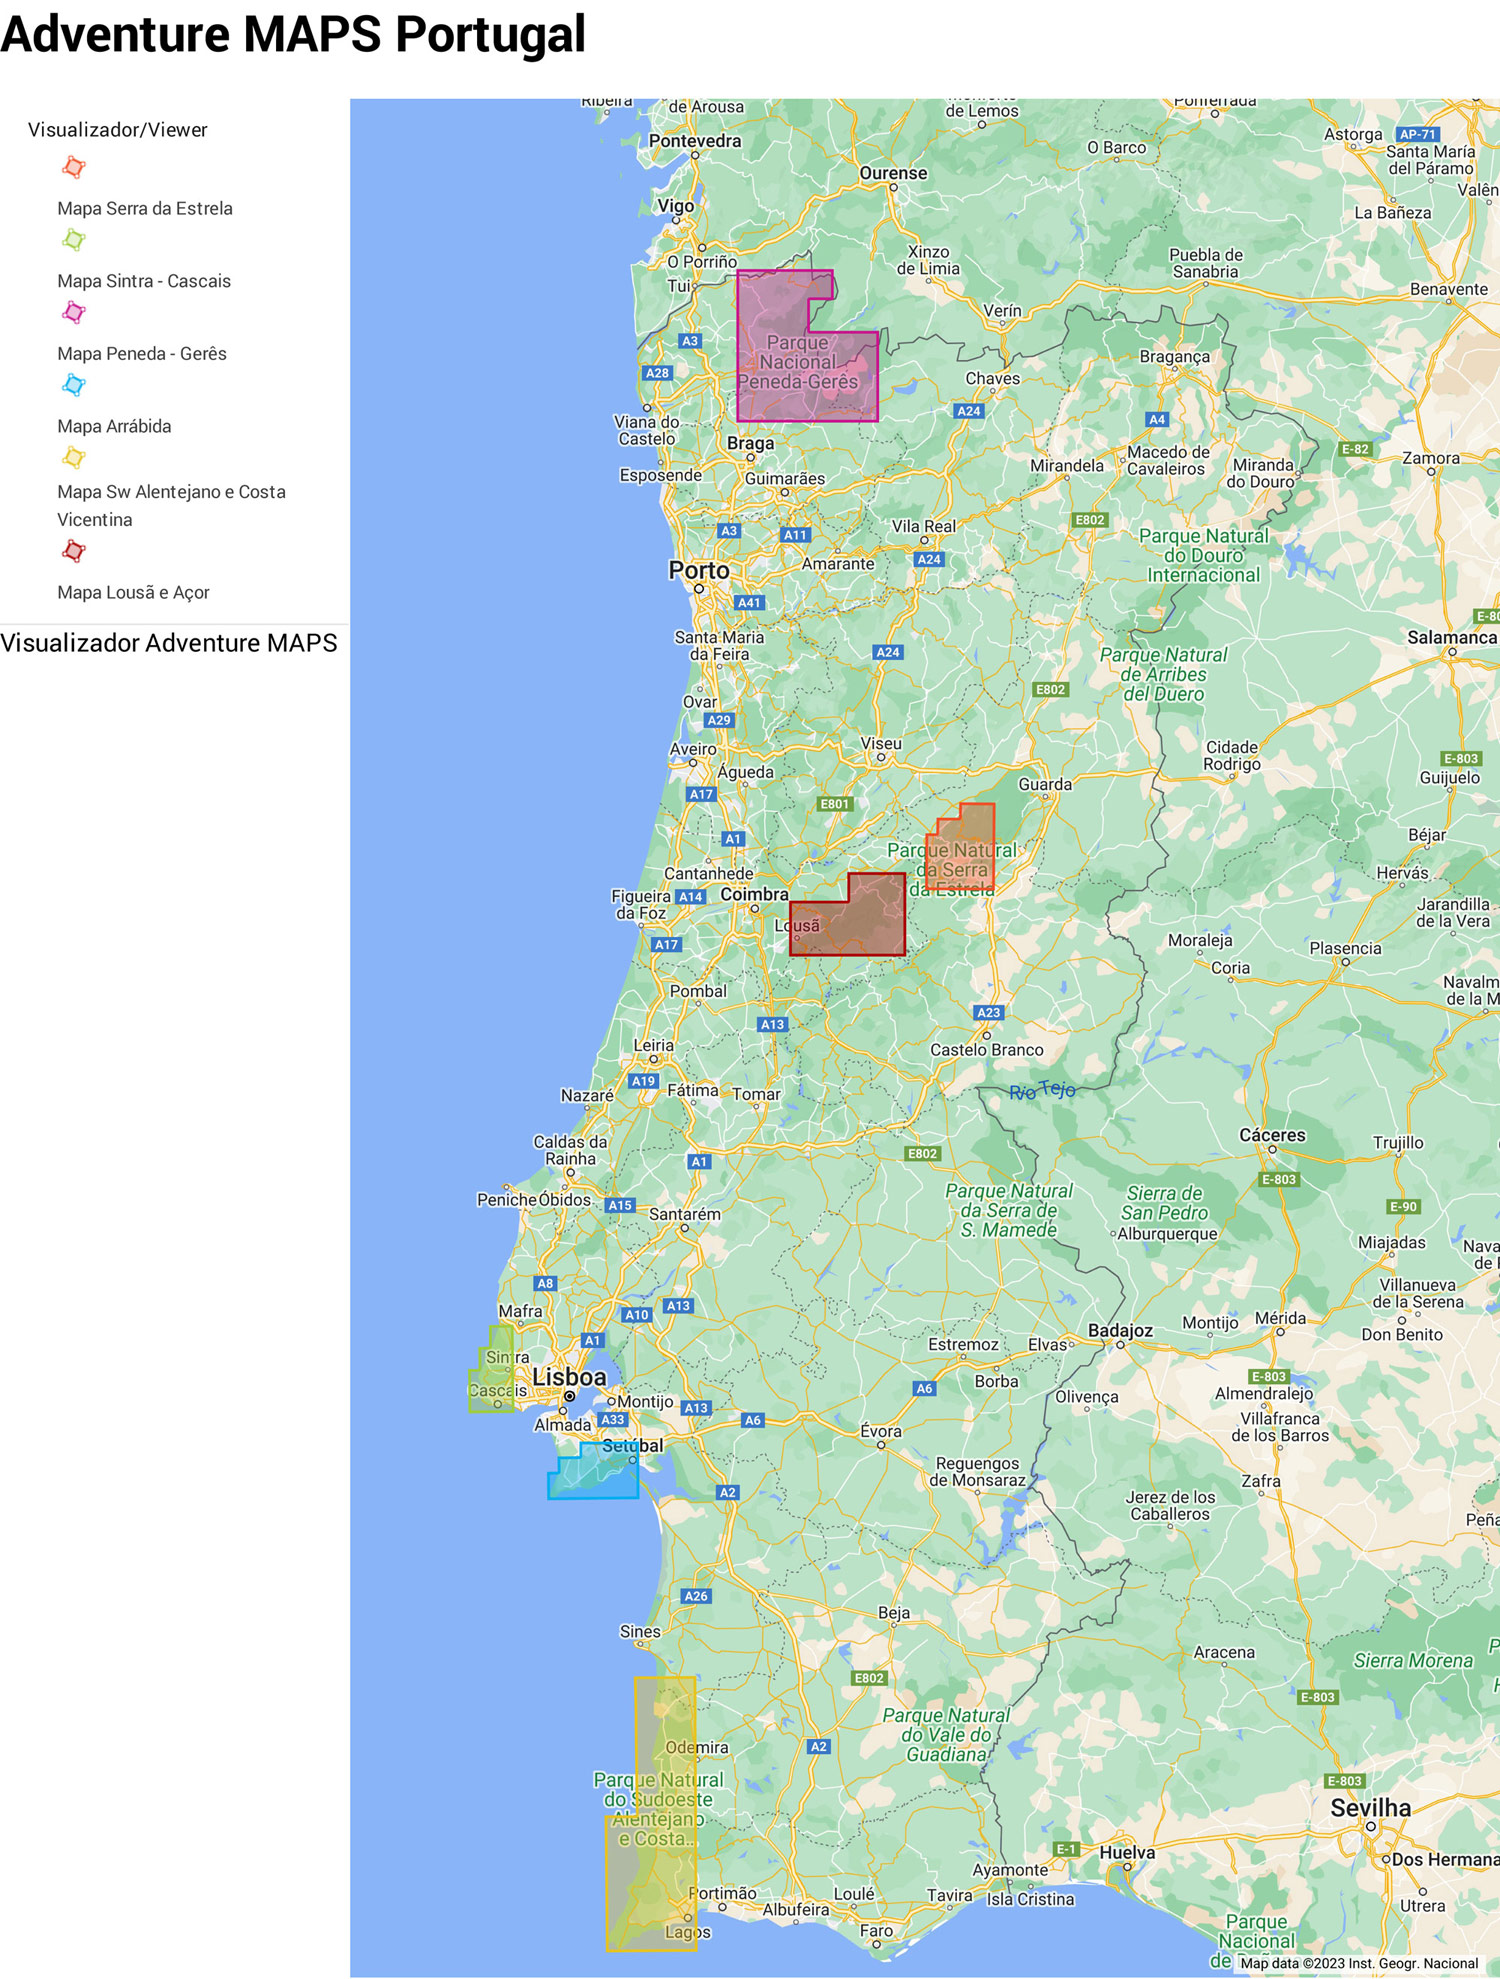This screenshot has width=1500, height=1979.
Task: Open the Mapa Sintra - Cascais entry
Action: point(144,281)
